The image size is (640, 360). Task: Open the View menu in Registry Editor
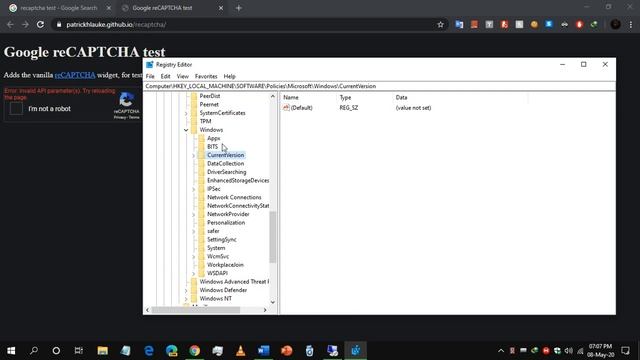(182, 76)
